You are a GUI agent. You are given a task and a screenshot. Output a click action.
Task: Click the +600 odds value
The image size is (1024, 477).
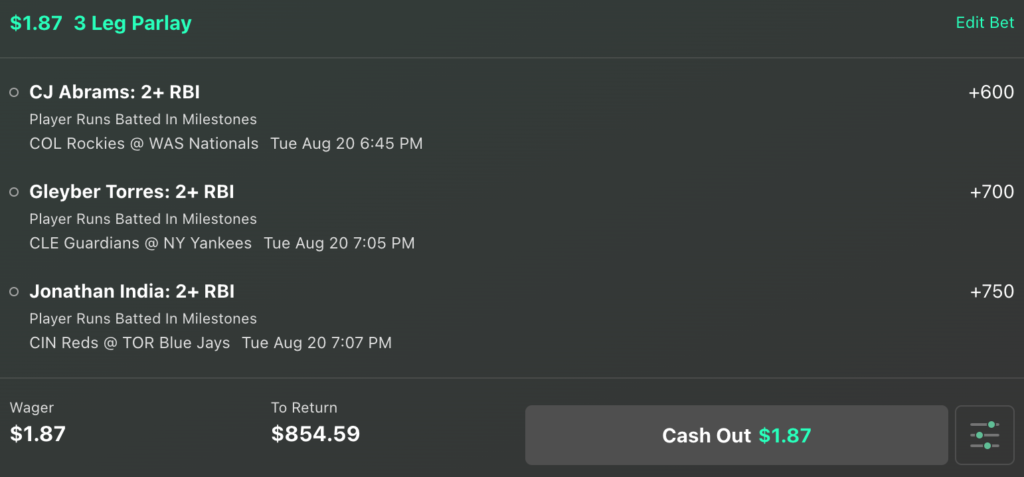tap(991, 93)
